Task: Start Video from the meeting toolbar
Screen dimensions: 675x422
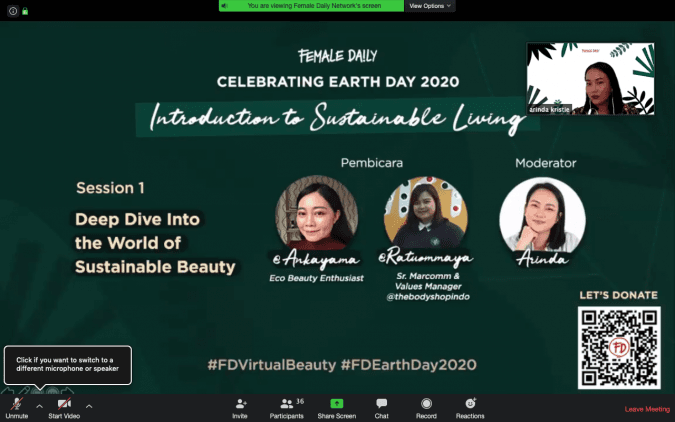Action: point(63,405)
